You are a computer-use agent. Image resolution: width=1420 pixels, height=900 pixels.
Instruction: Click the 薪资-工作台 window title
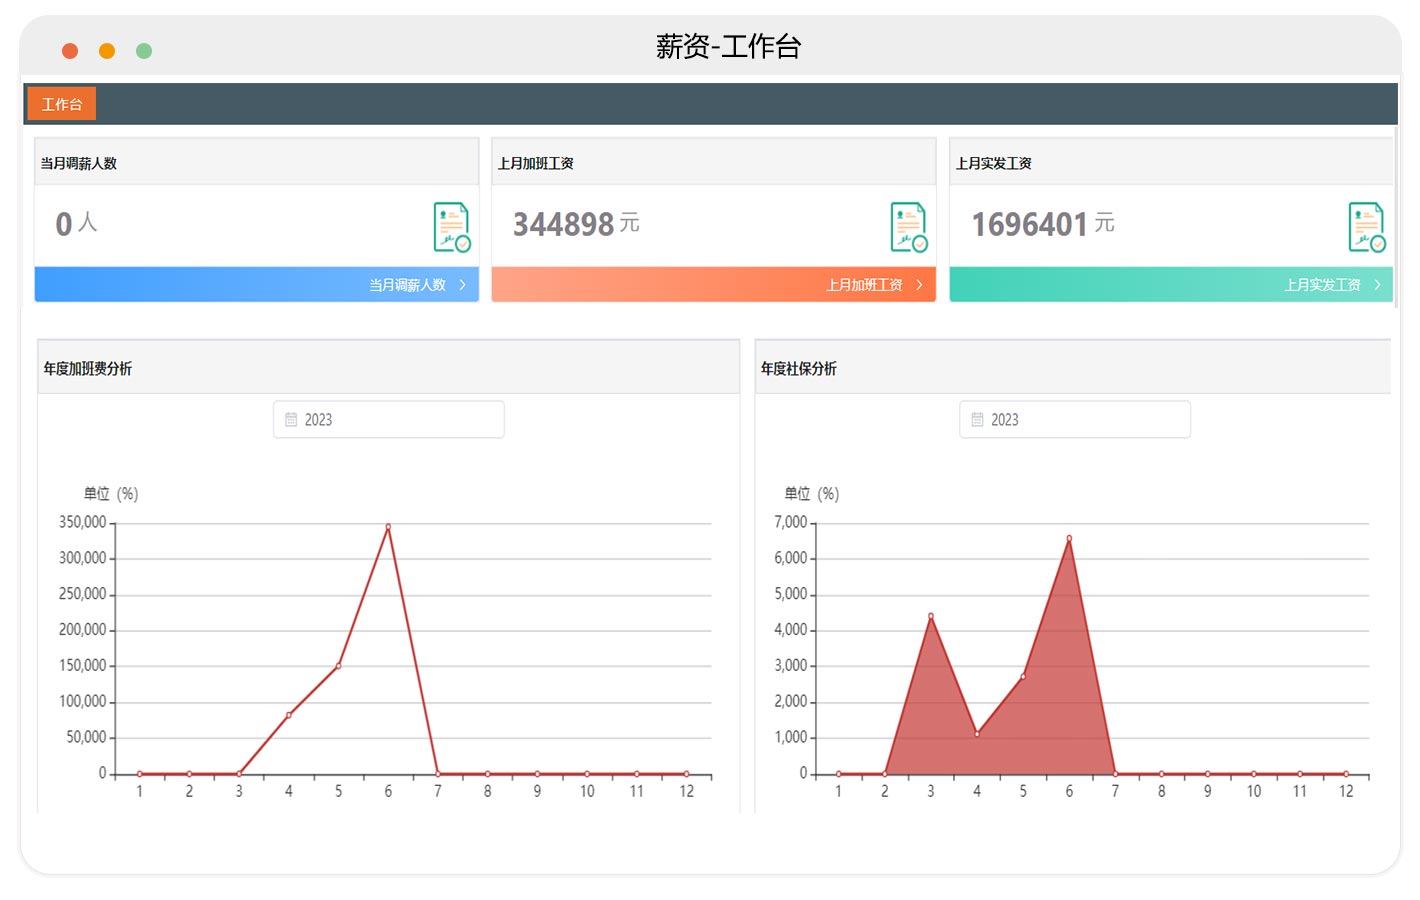(x=728, y=46)
